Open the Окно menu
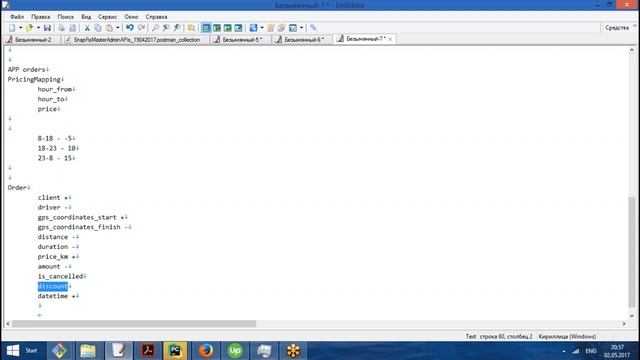This screenshot has width=640, height=360. 131,17
